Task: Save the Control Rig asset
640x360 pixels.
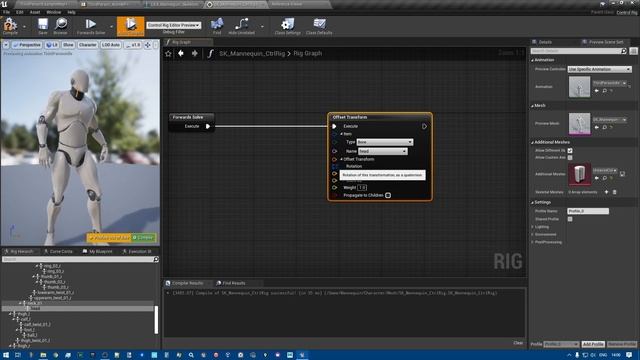Action: (x=43, y=25)
